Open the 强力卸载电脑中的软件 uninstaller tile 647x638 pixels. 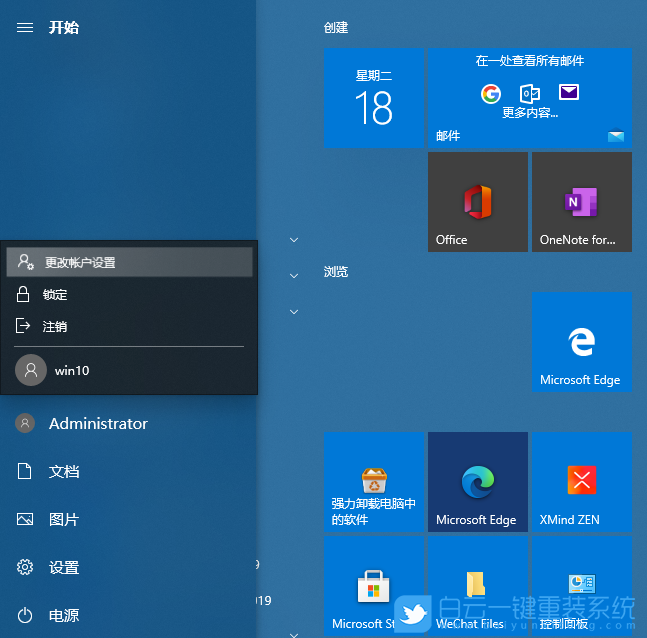pyautogui.click(x=373, y=482)
